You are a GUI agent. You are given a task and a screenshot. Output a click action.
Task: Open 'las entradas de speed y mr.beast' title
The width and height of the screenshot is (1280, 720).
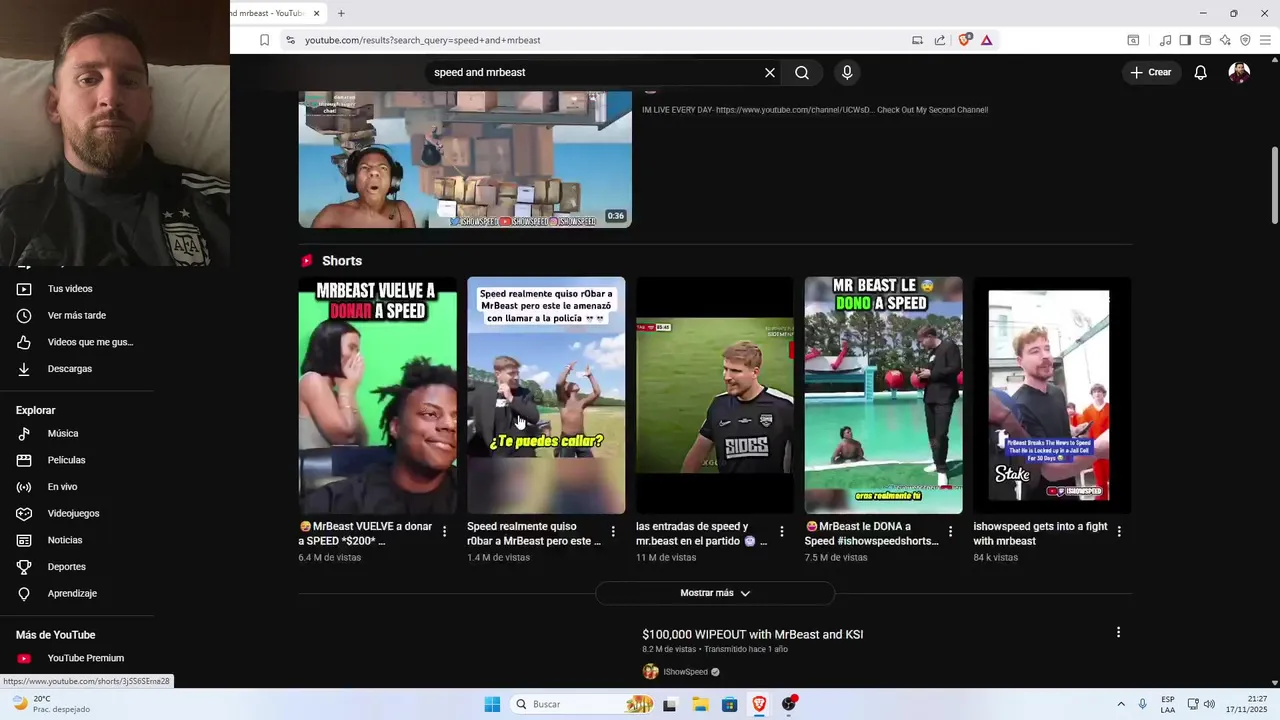(x=702, y=534)
